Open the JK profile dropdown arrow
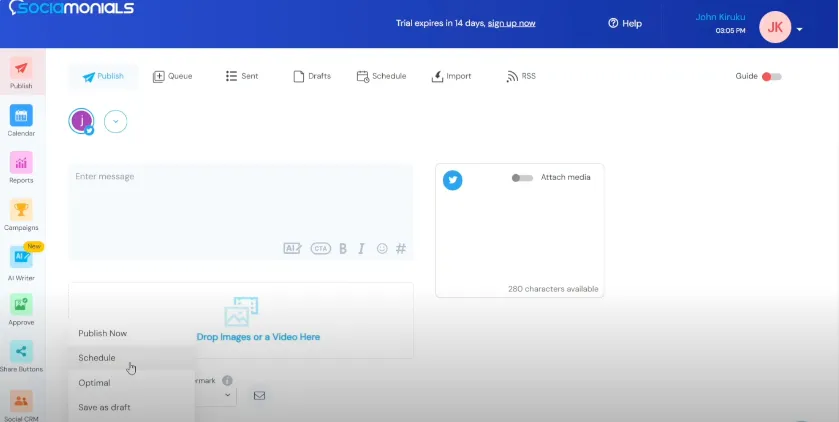This screenshot has width=839, height=422. tap(800, 30)
